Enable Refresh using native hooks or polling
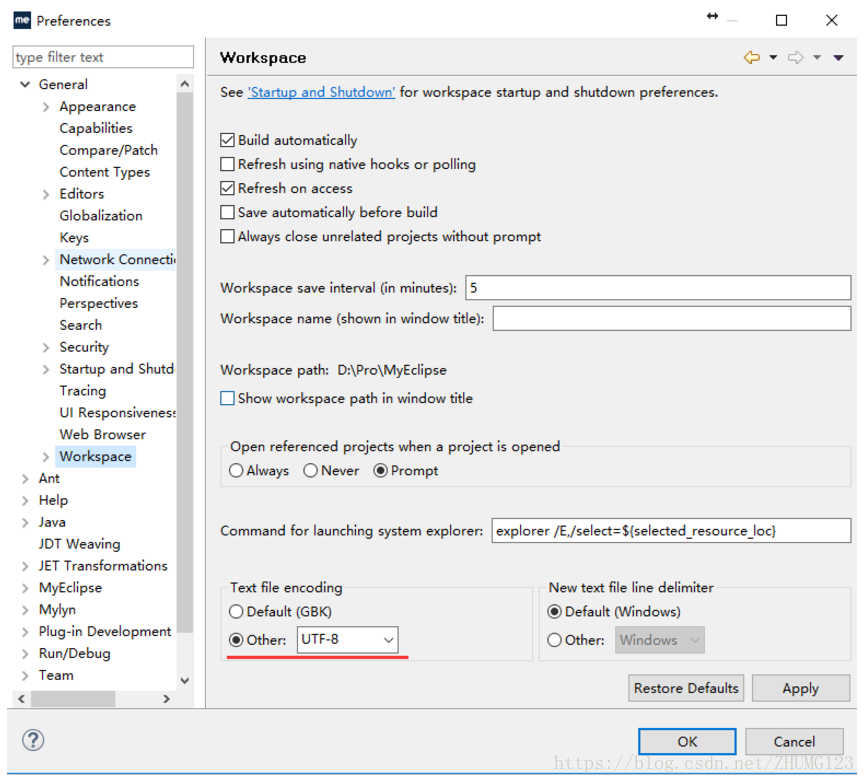Screen dimensions: 865x783 pos(227,164)
